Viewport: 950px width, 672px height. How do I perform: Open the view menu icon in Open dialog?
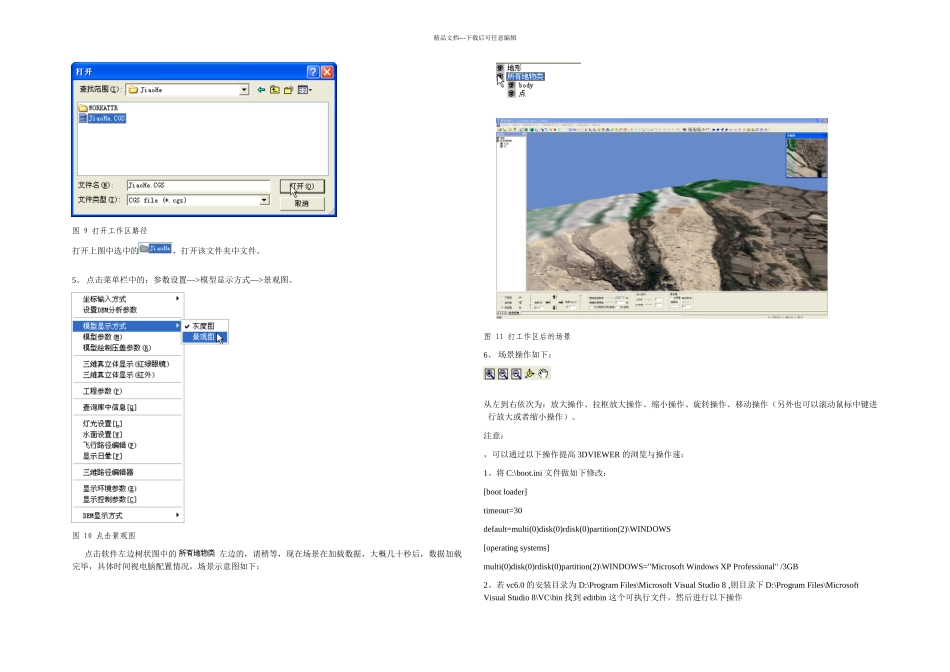(305, 90)
